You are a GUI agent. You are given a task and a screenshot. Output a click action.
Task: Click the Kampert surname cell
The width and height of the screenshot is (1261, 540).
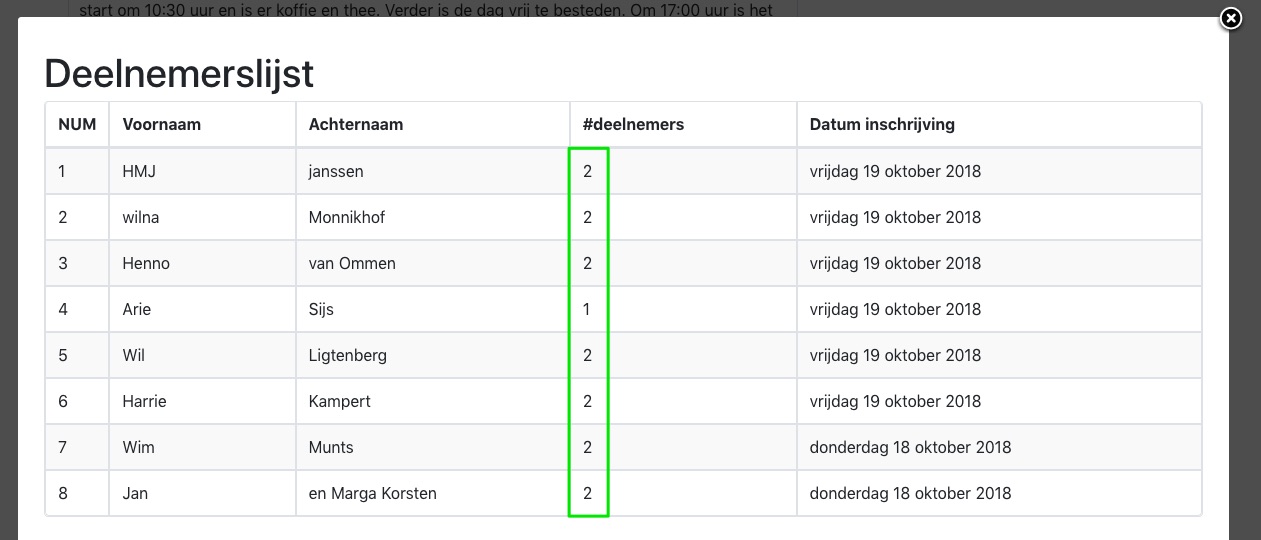tap(433, 401)
